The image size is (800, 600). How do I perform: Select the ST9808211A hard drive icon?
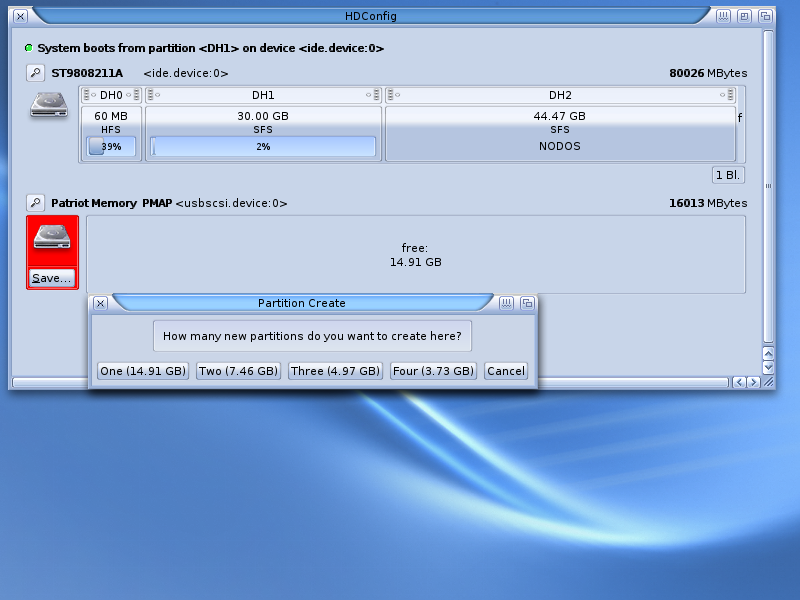[x=49, y=105]
